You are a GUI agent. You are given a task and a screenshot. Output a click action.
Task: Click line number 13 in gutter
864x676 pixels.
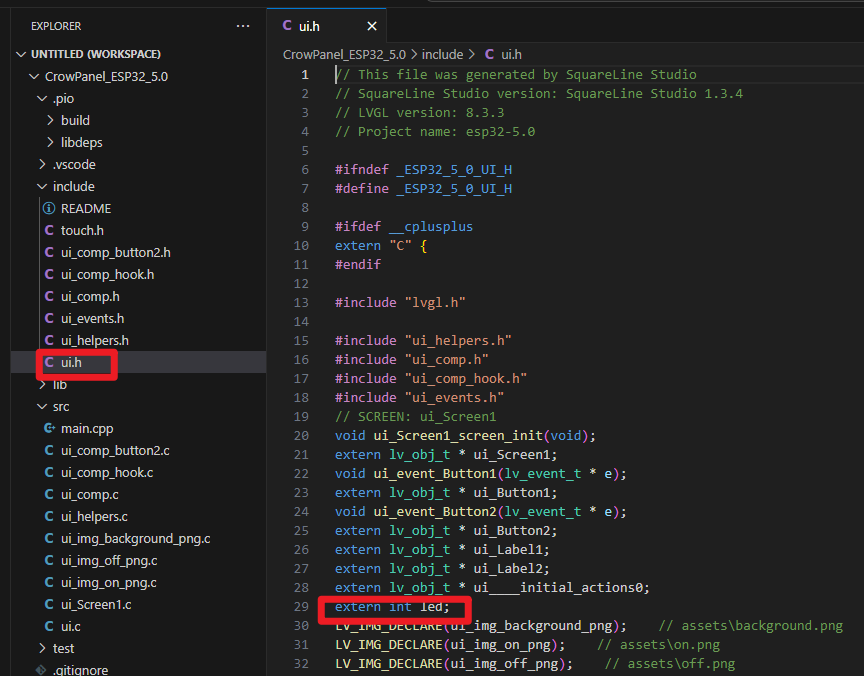[x=301, y=302]
